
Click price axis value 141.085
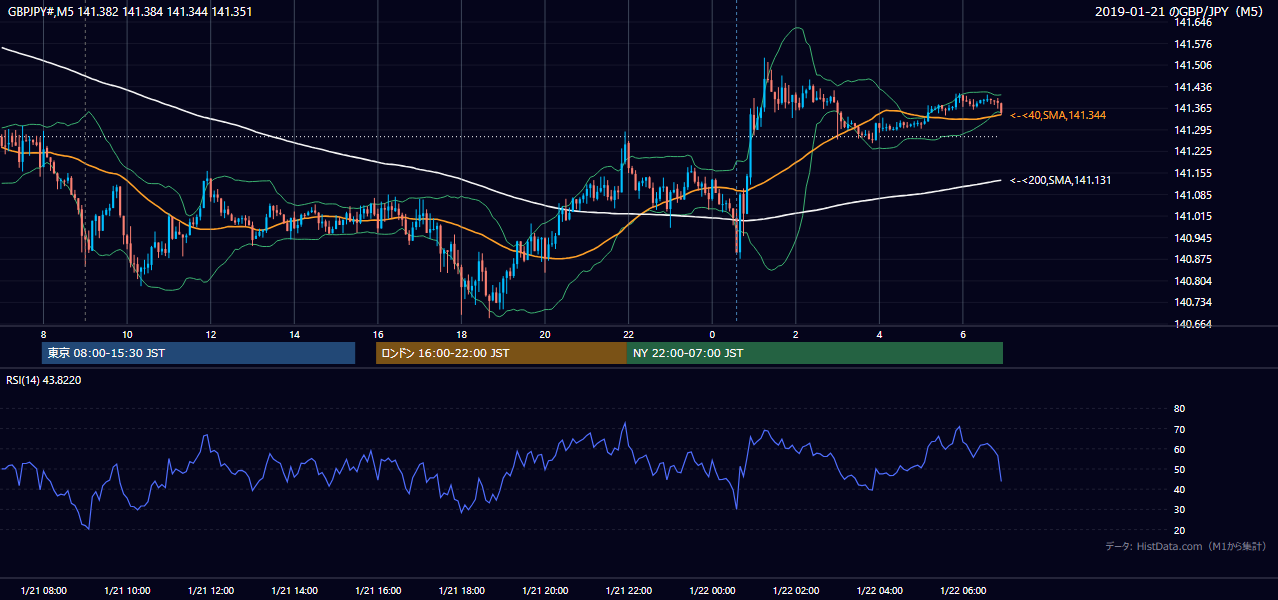(1193, 195)
